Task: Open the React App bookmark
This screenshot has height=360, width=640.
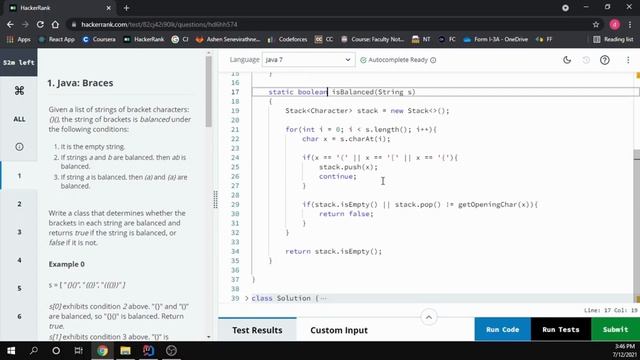Action: pyautogui.click(x=57, y=39)
